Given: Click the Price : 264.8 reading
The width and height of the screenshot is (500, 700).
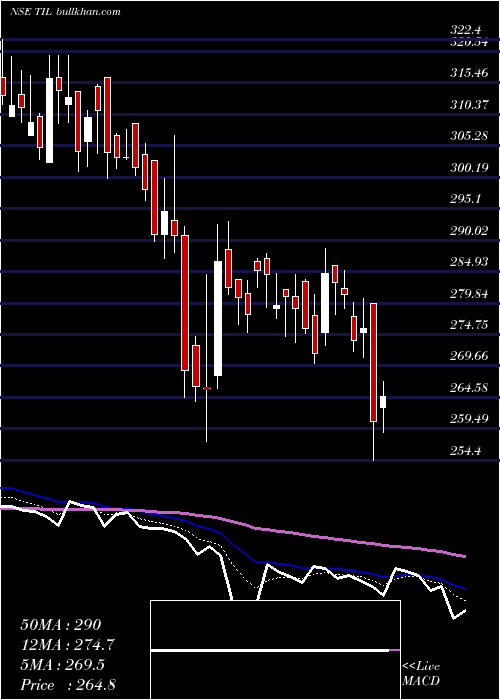Looking at the screenshot, I should click(68, 685).
